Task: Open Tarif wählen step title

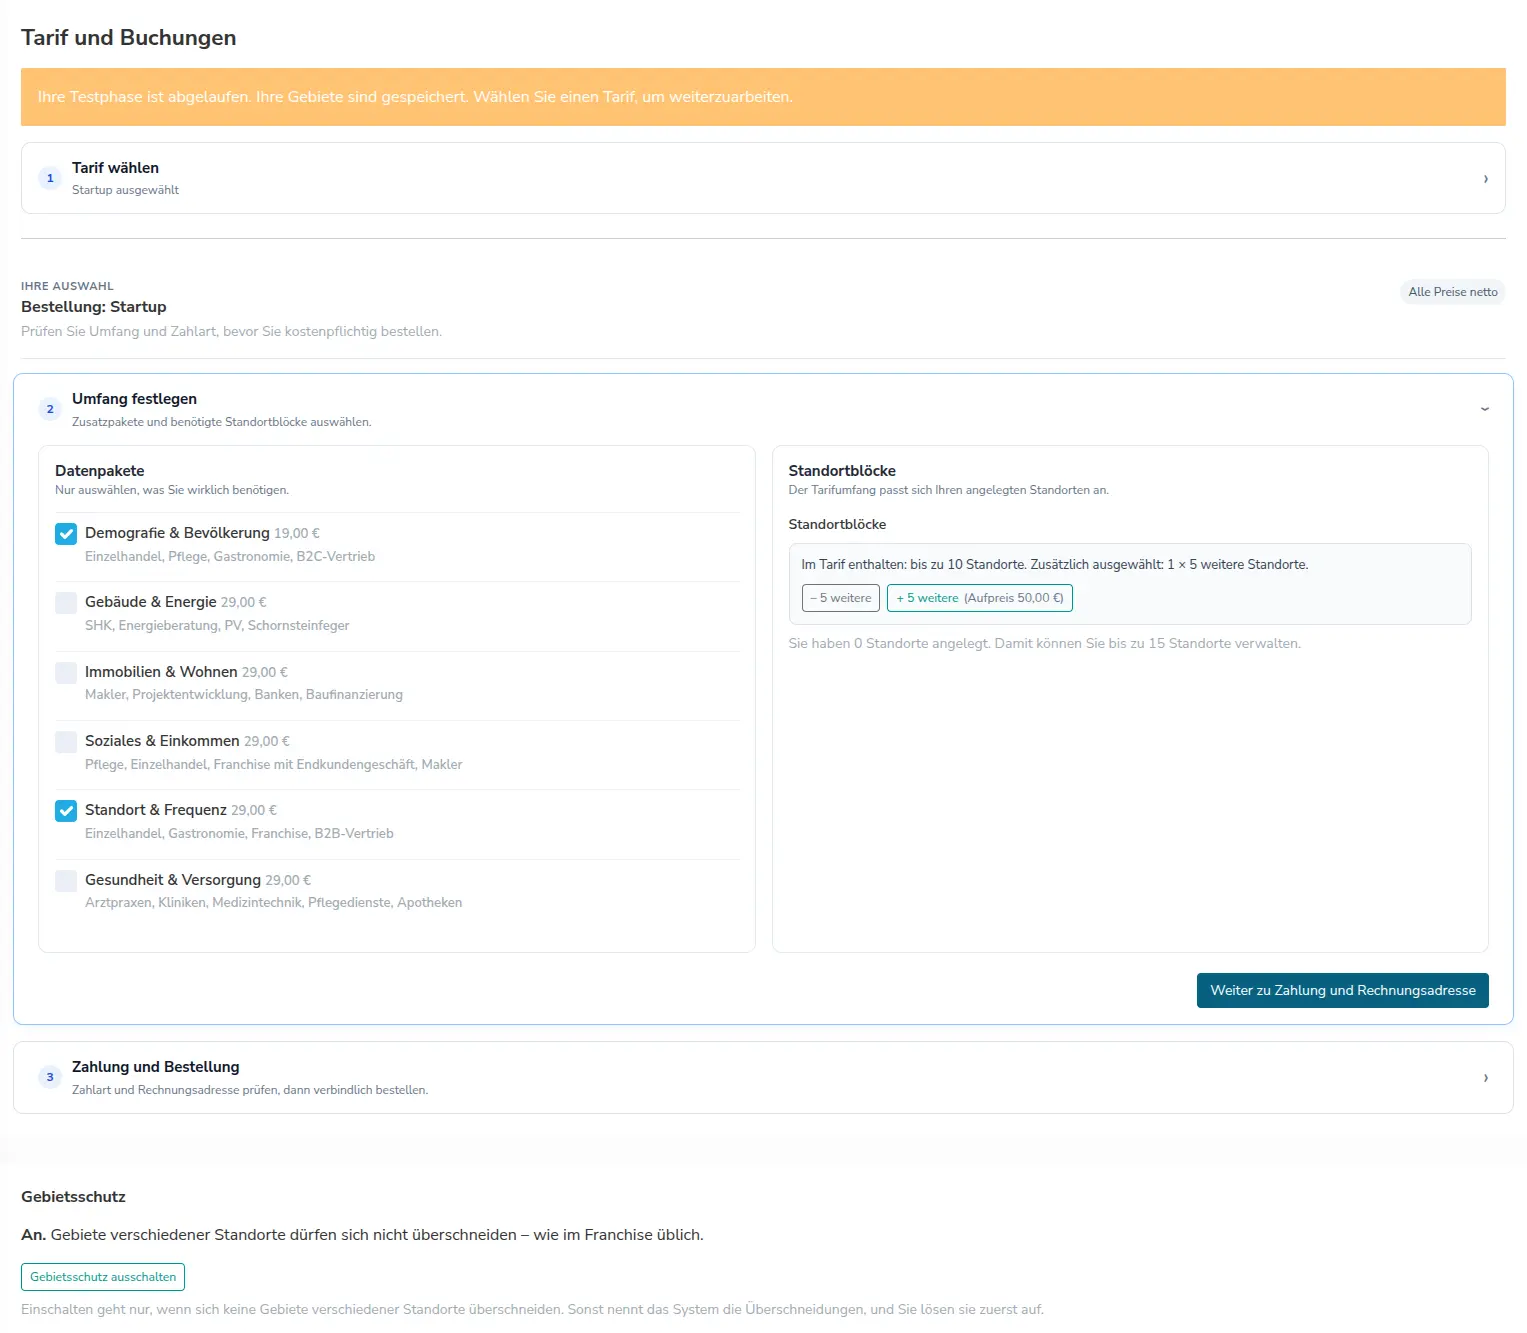Action: coord(115,168)
